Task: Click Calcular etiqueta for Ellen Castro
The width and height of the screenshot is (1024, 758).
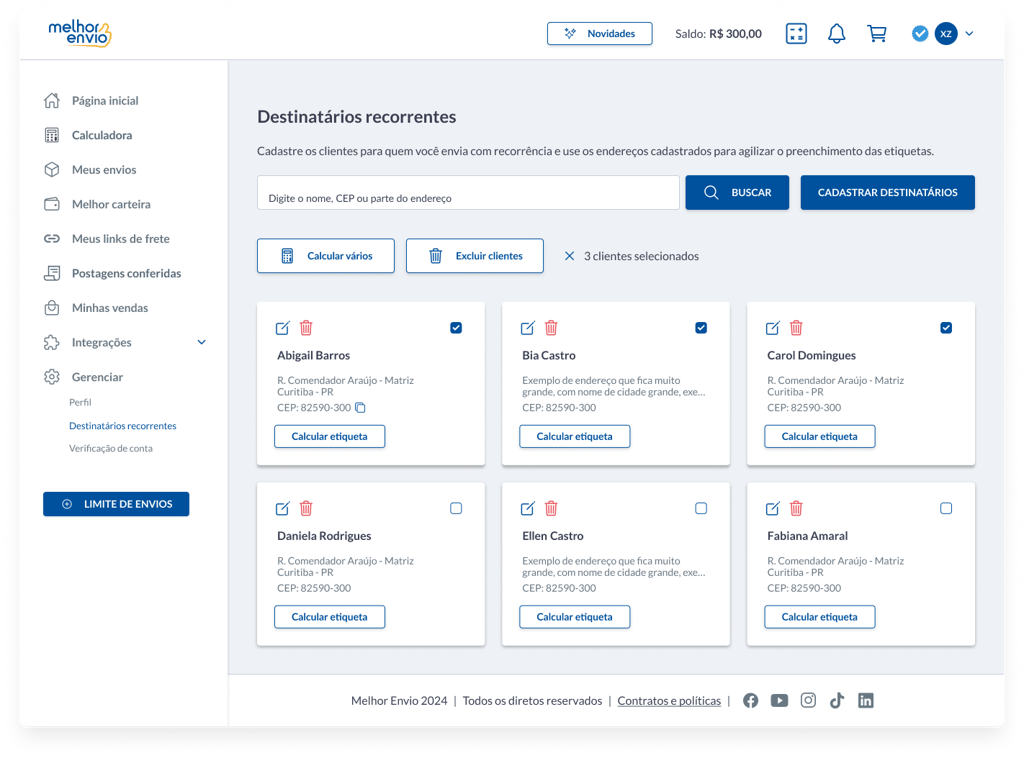Action: pos(575,617)
